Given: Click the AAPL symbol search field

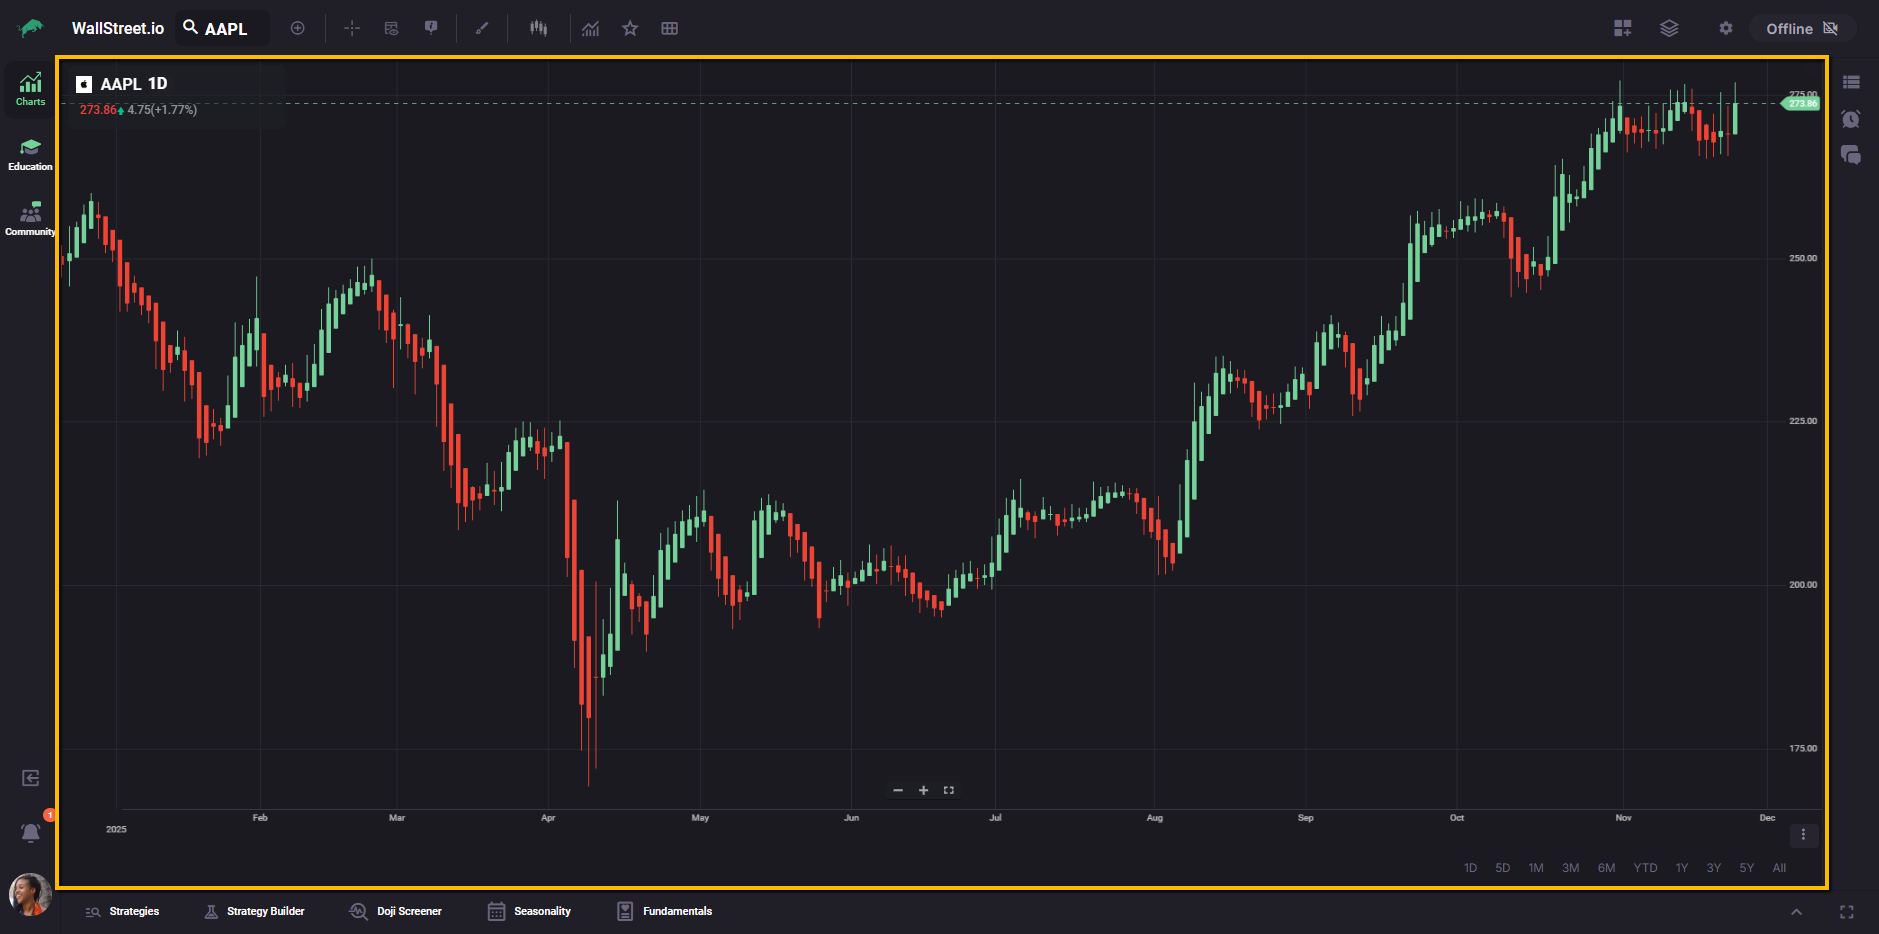Looking at the screenshot, I should 224,28.
